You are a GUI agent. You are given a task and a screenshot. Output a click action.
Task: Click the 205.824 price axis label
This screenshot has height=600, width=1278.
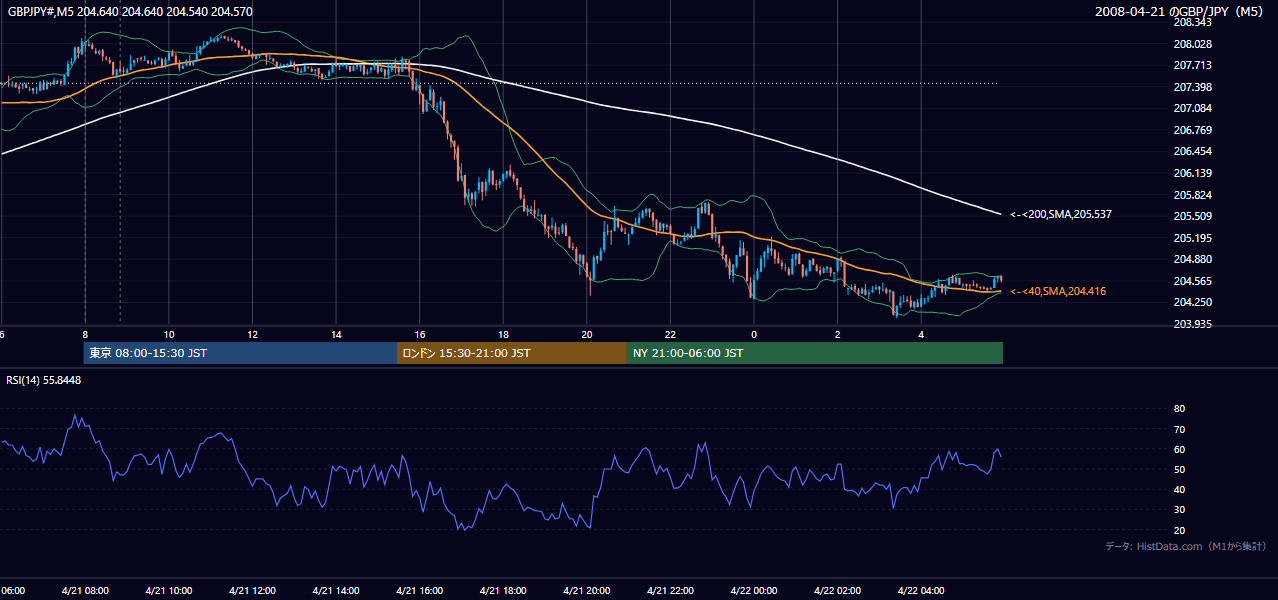click(x=1193, y=195)
